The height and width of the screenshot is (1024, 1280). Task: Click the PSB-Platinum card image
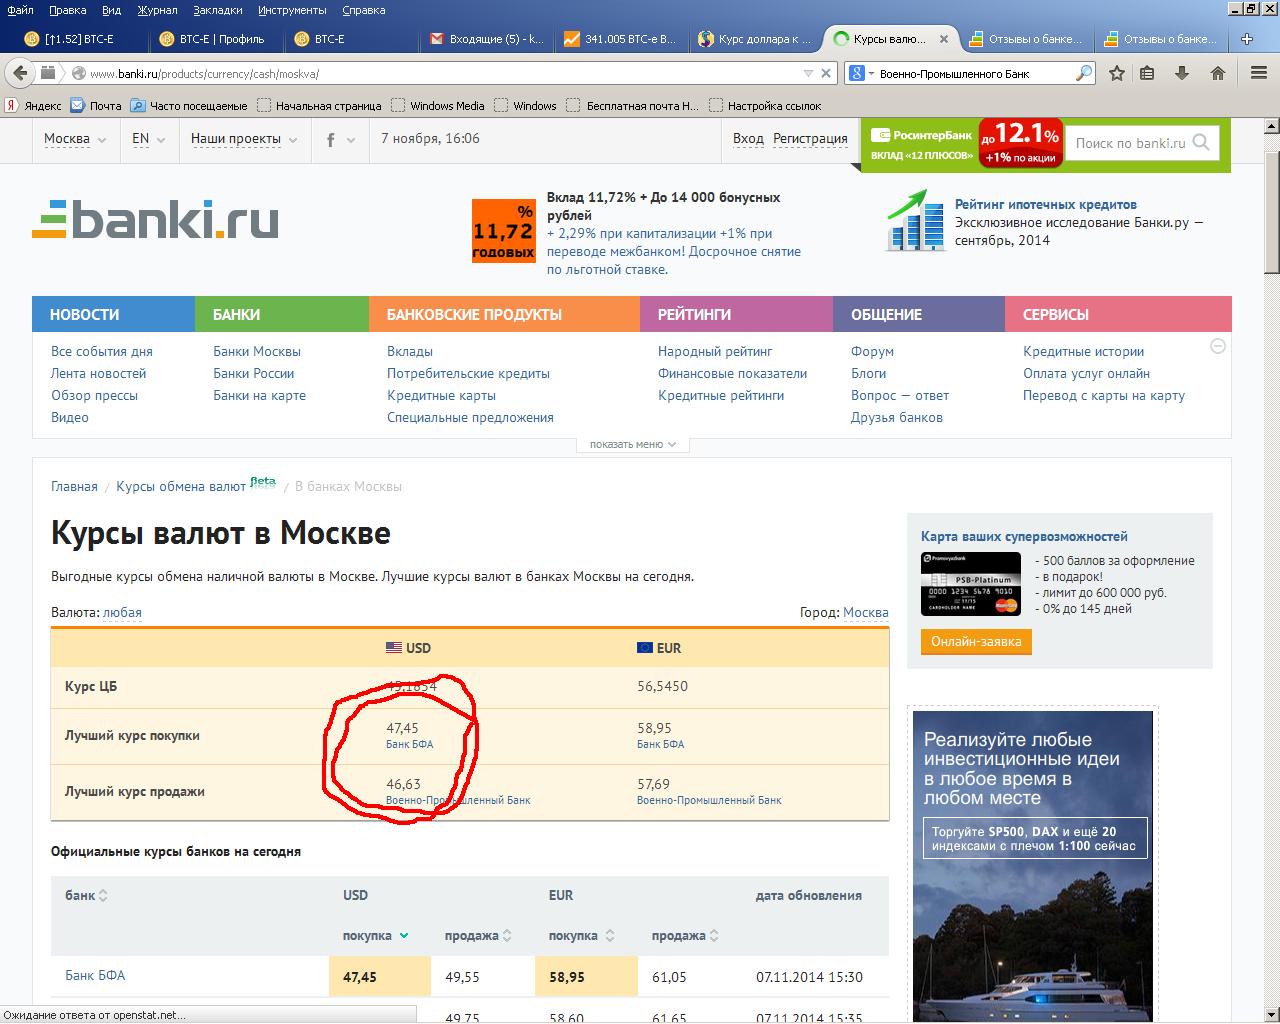pos(971,584)
